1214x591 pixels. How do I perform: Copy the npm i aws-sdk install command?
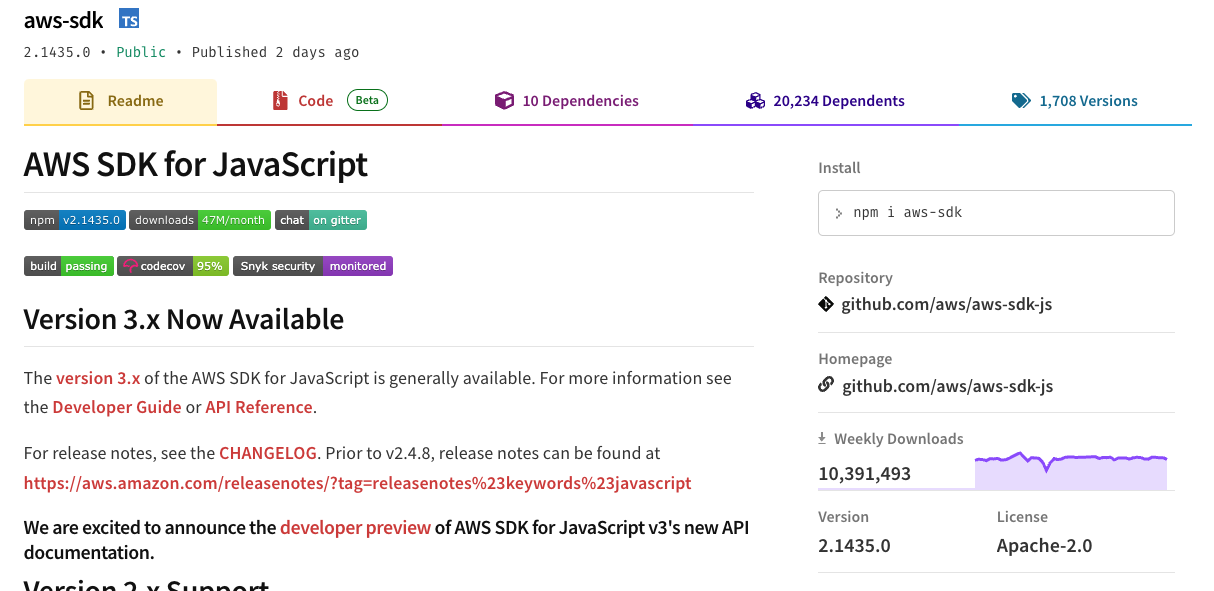pyautogui.click(x=996, y=213)
